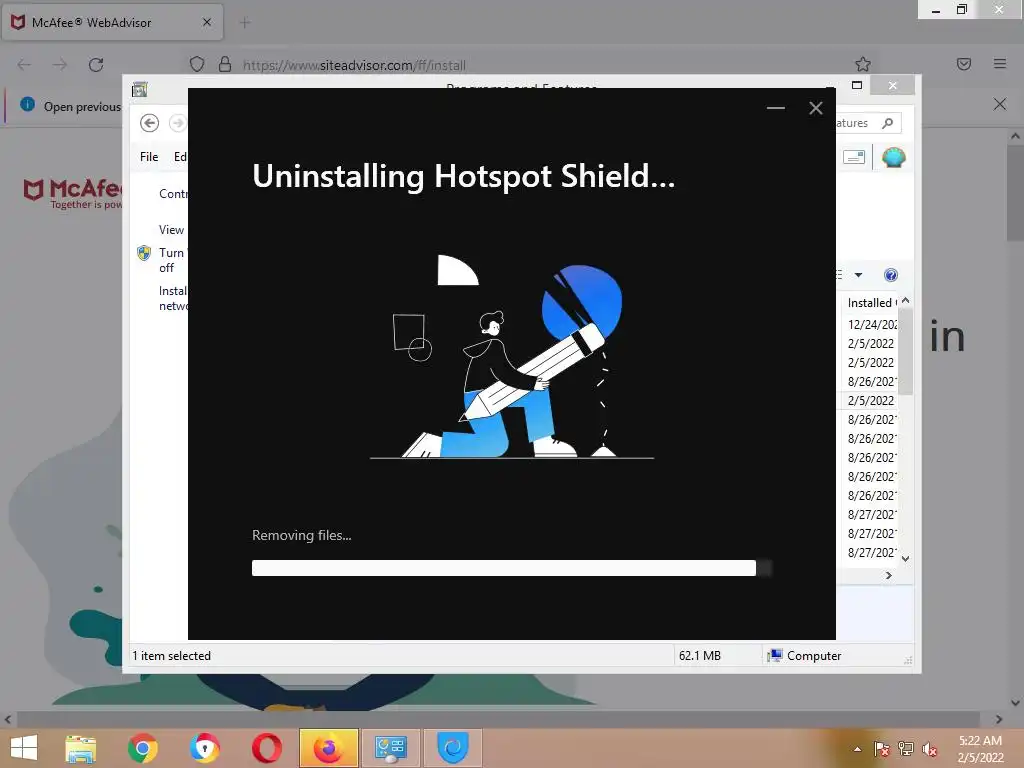This screenshot has height=768, width=1024.
Task: Open the help icon in Programs and Features
Action: [x=890, y=275]
